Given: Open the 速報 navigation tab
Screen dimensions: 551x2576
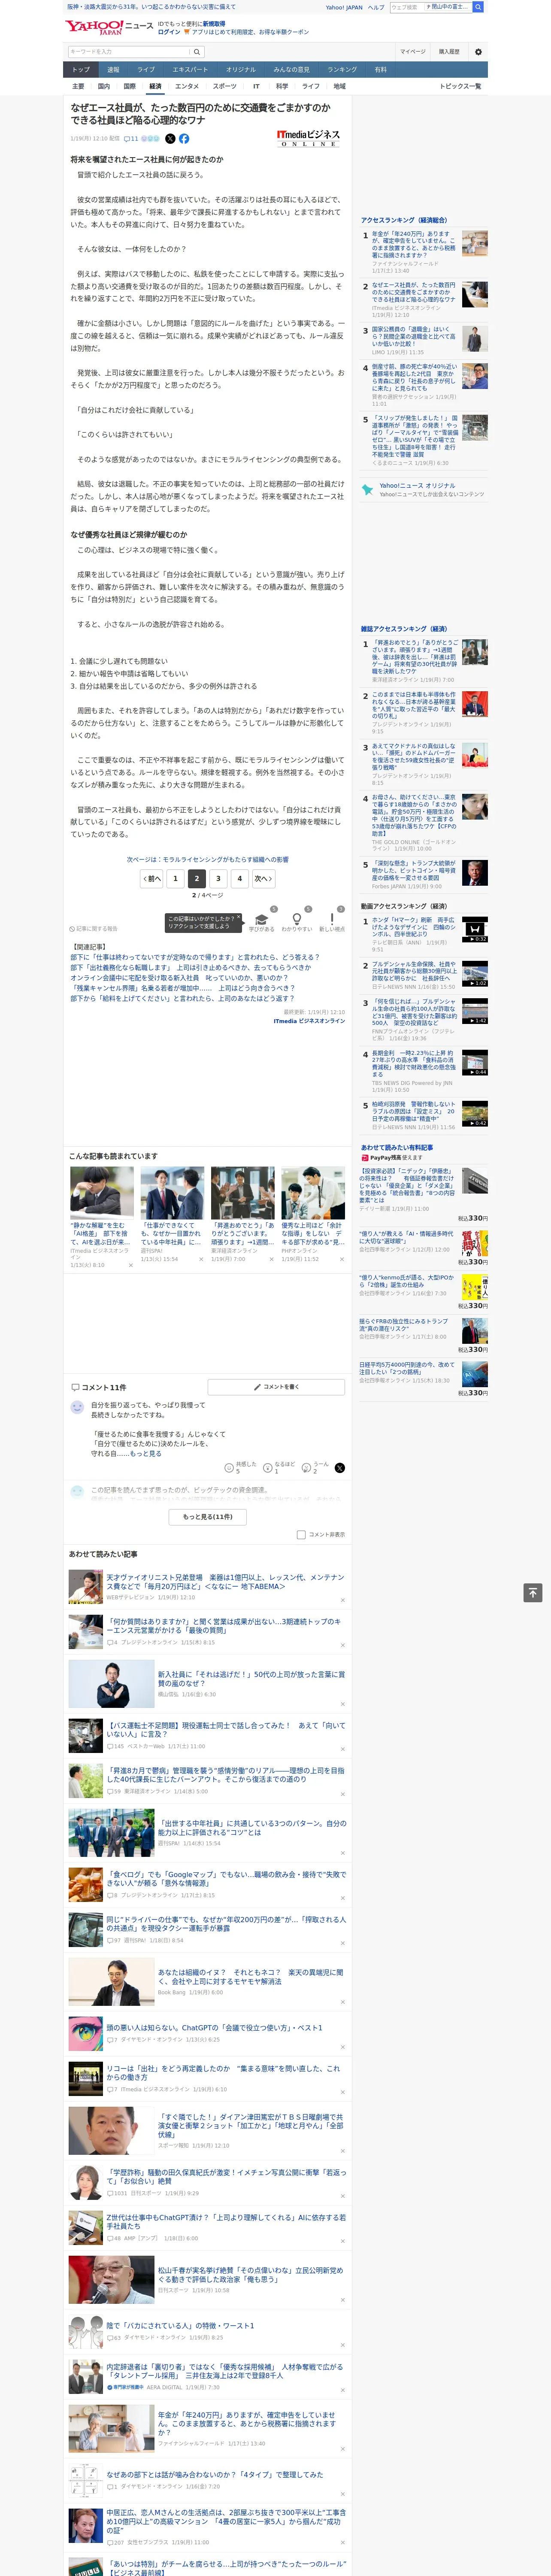Looking at the screenshot, I should (x=113, y=70).
